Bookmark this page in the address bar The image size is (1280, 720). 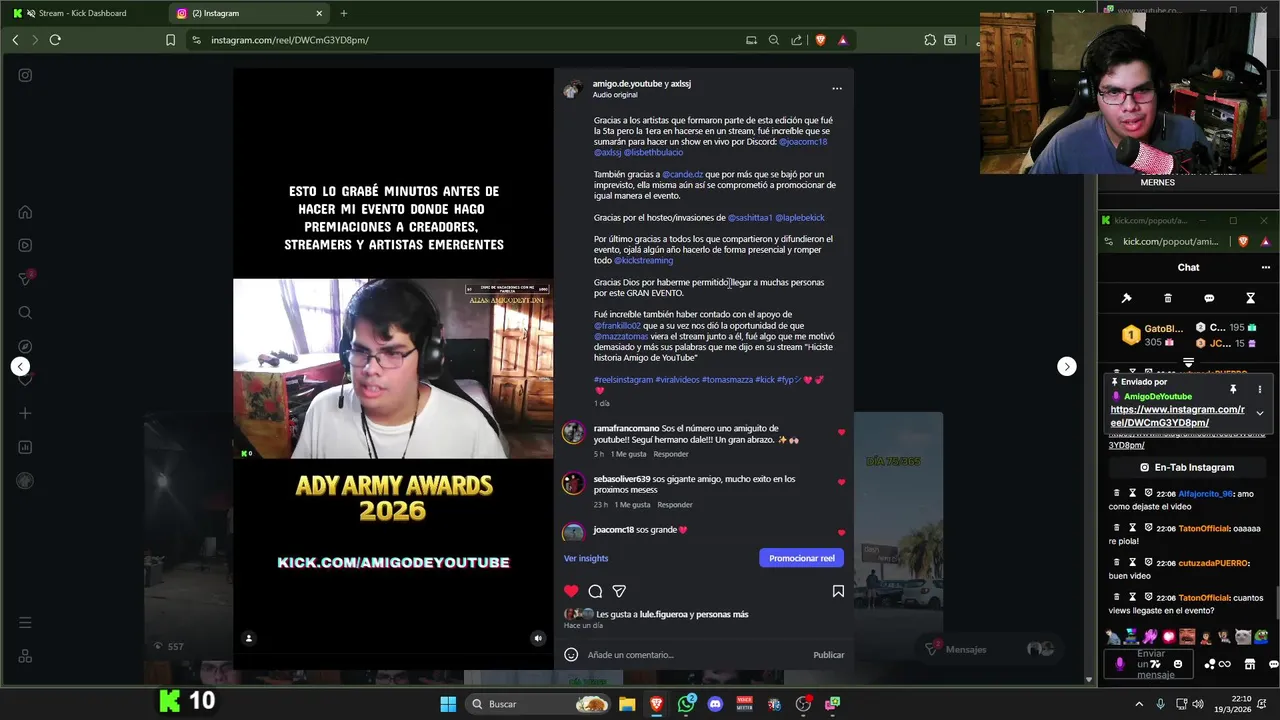click(170, 40)
